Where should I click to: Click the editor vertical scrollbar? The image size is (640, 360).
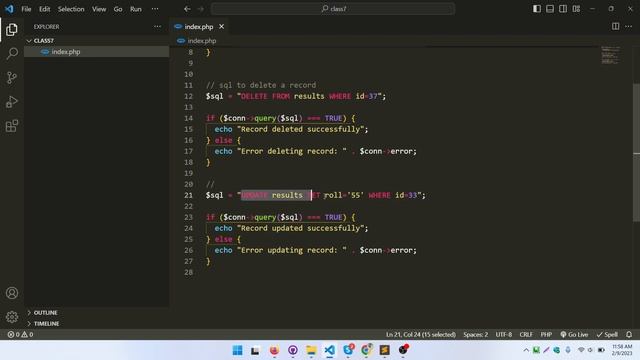(636, 152)
